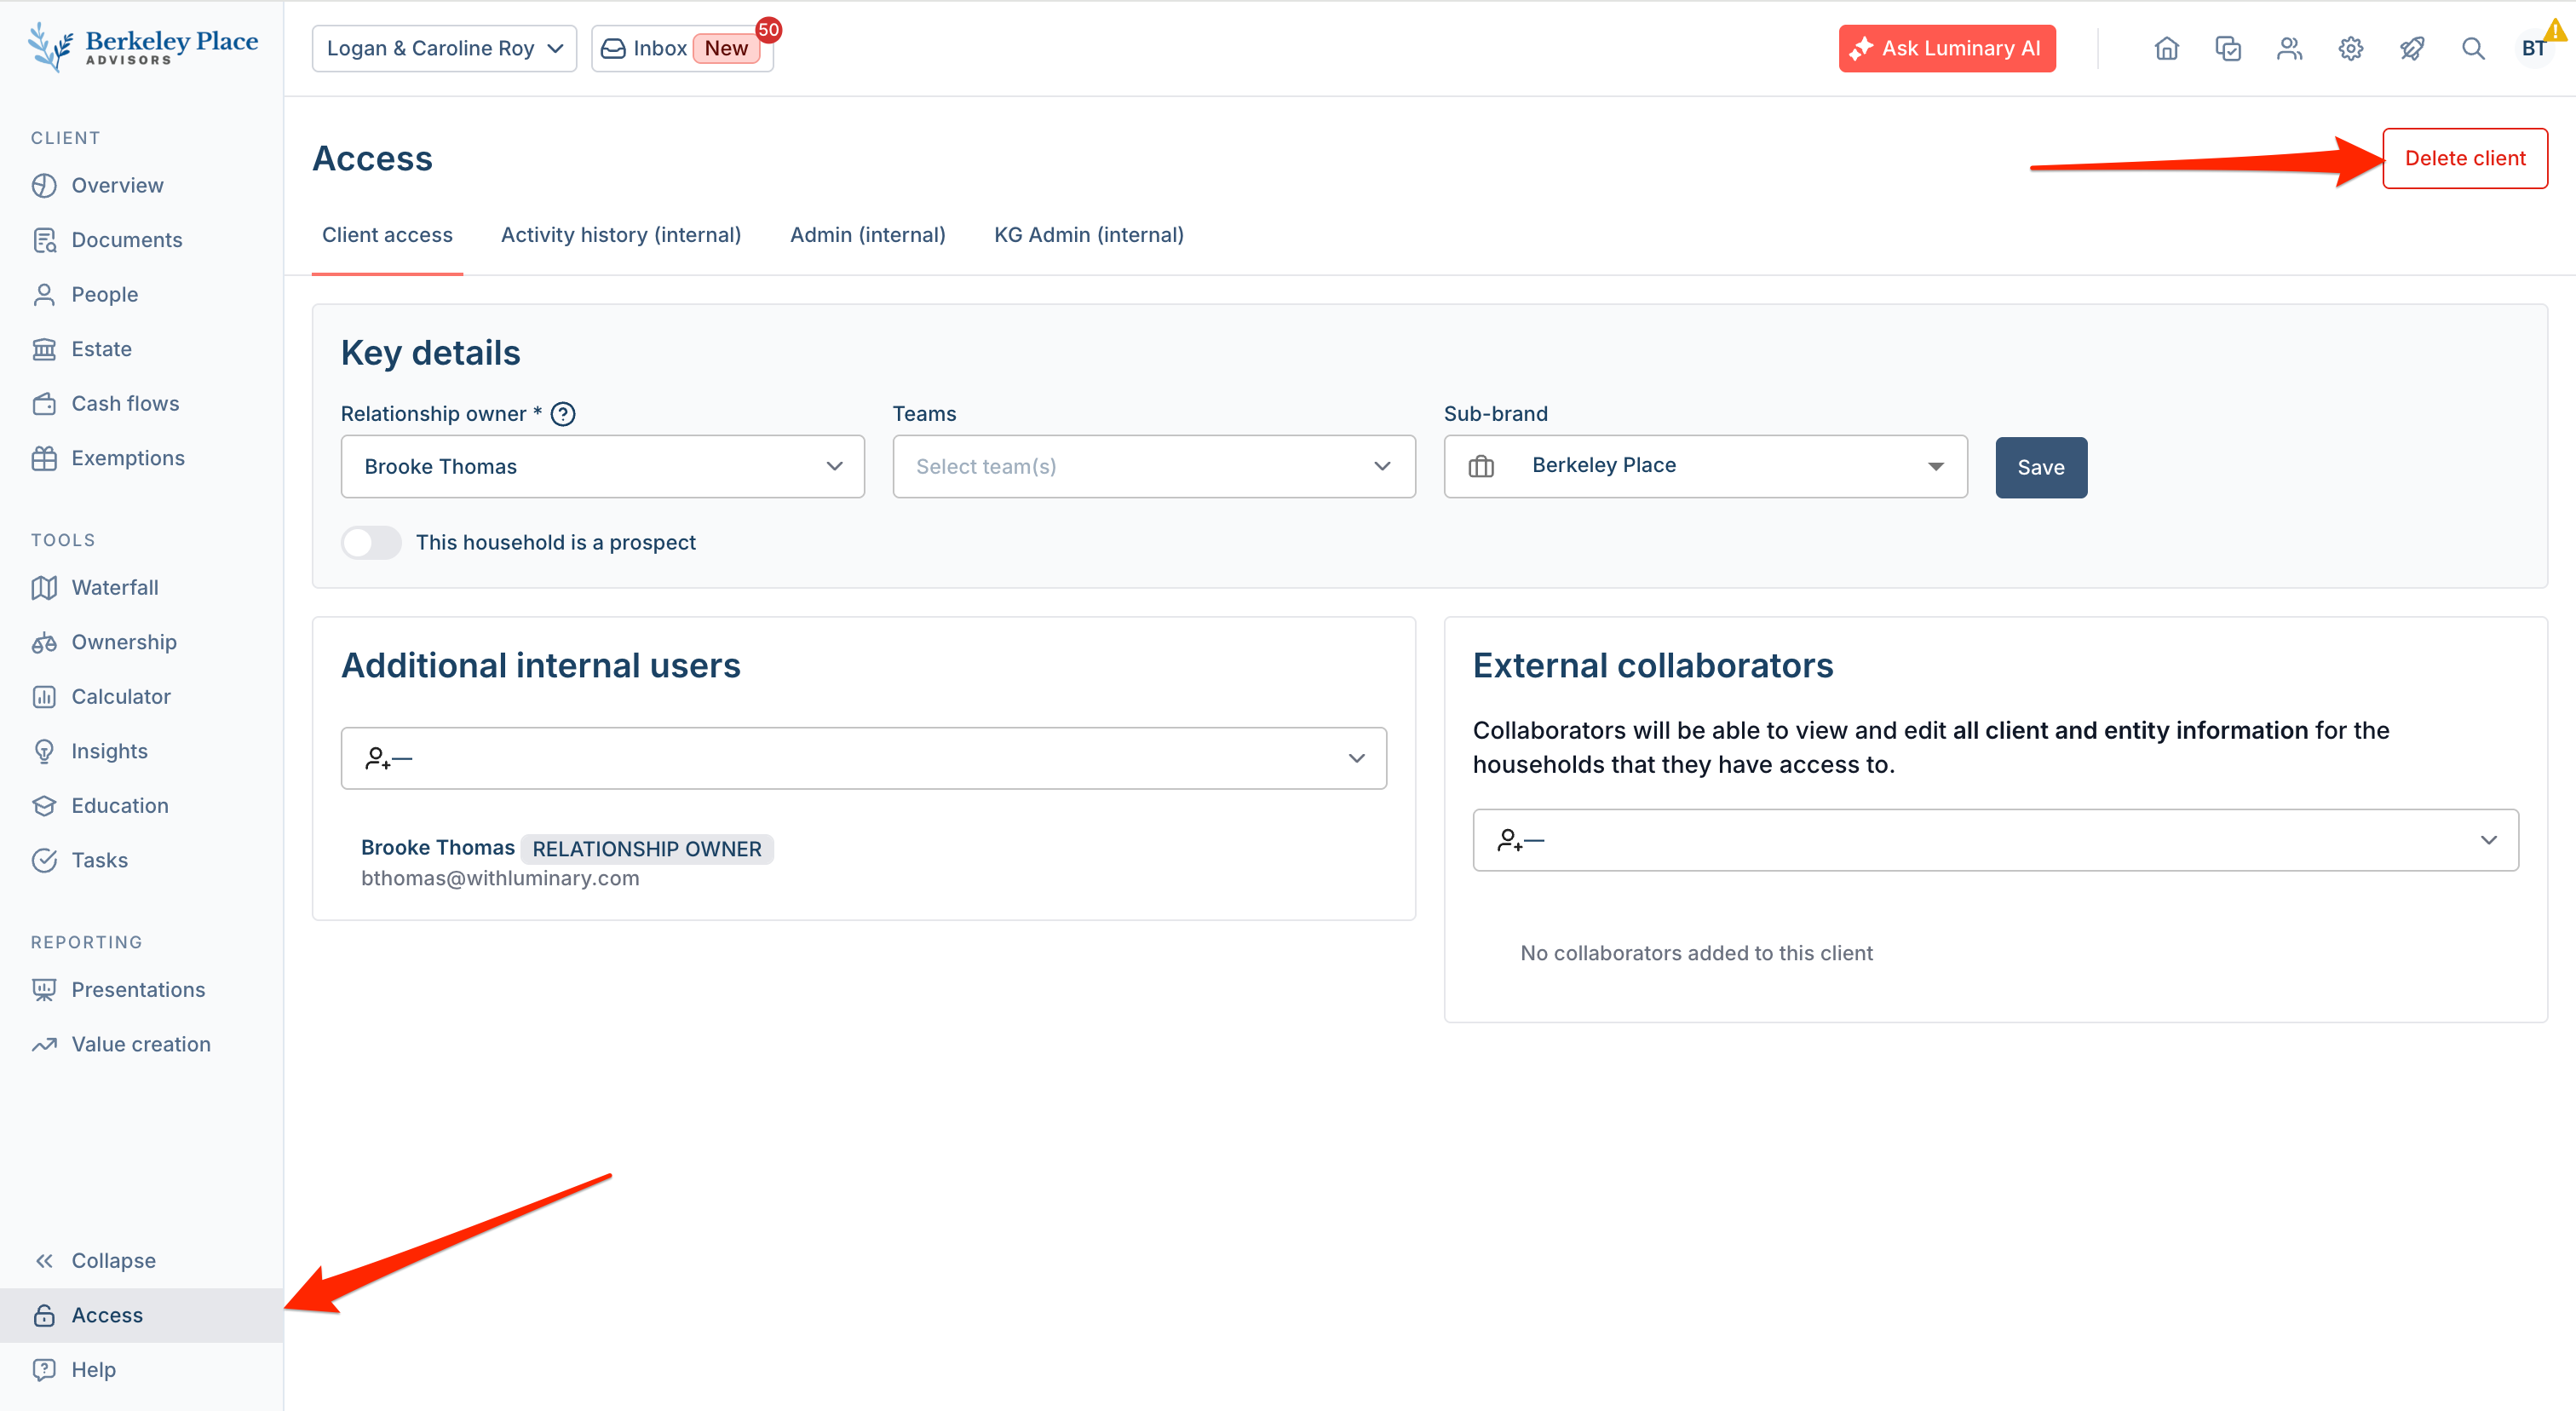Open the home icon in top bar
Screen dimensions: 2576x1411
2166,48
